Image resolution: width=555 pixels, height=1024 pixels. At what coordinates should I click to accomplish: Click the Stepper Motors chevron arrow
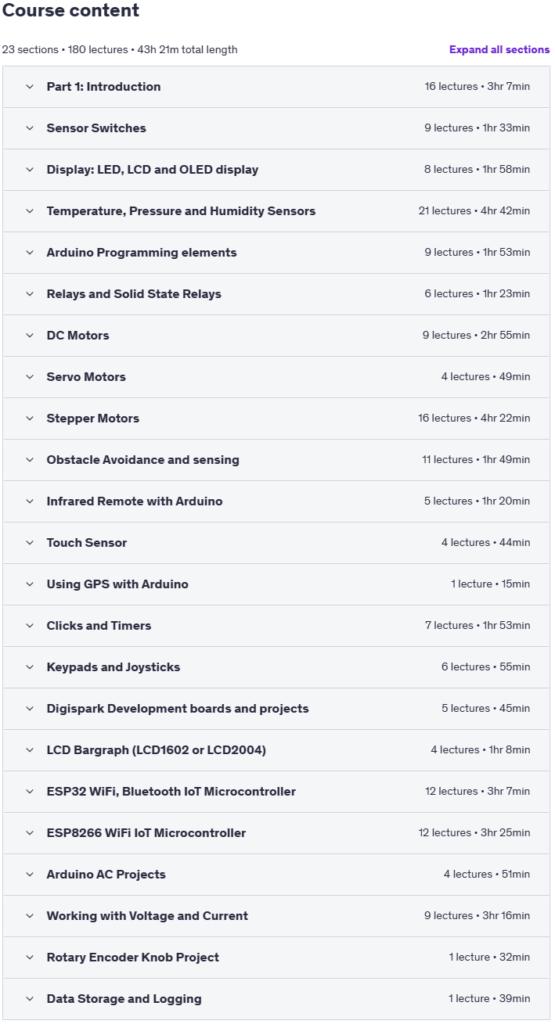pos(29,419)
